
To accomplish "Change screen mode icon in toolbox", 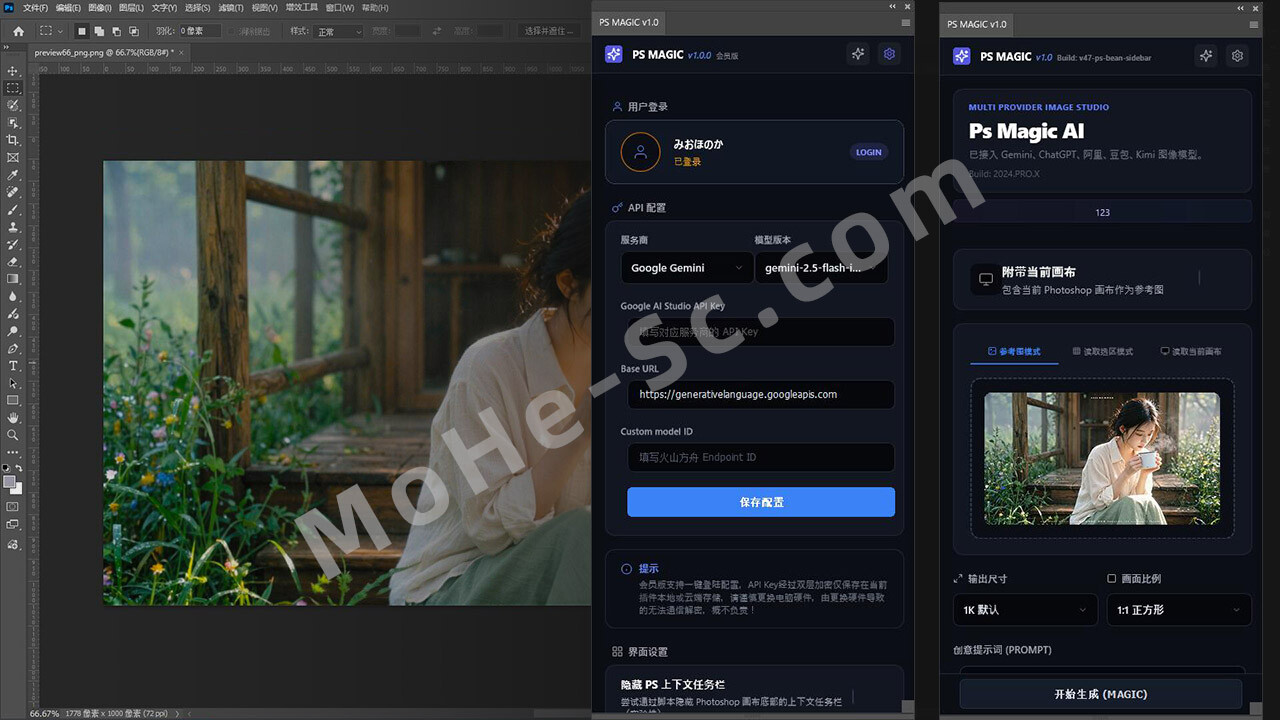I will pos(13,524).
